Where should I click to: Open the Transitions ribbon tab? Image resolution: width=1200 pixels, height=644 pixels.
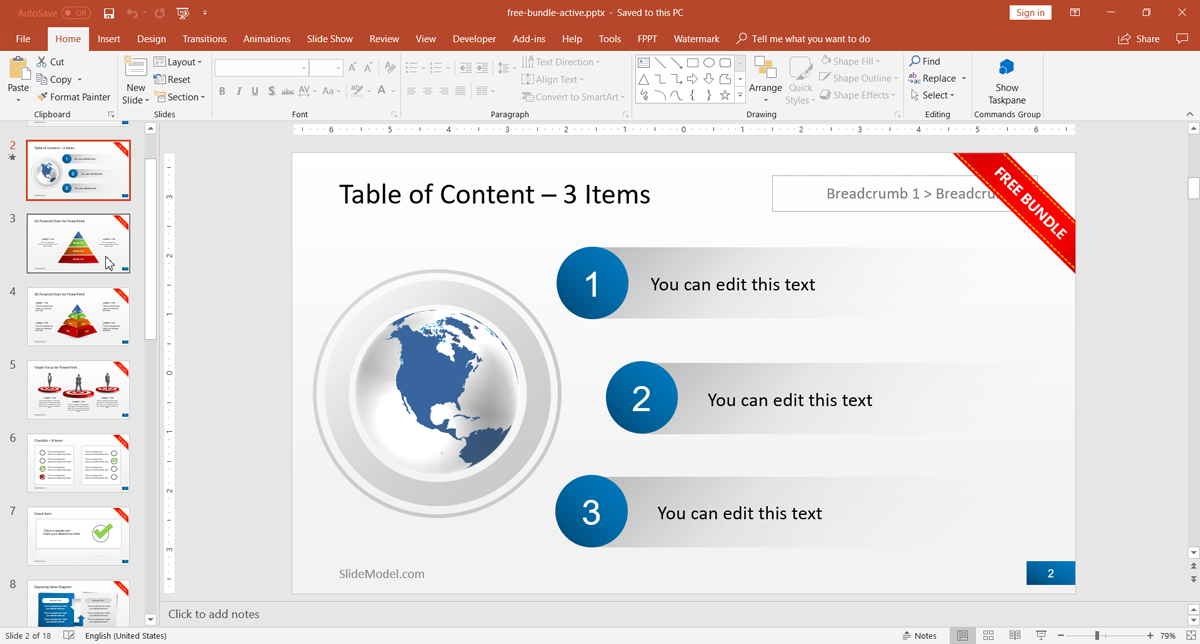(x=204, y=39)
